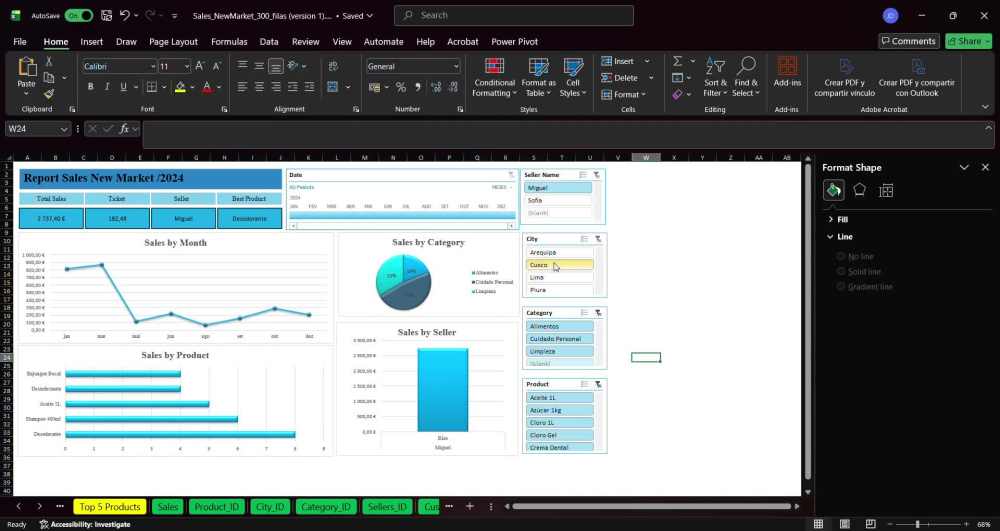Collapse the Line section
The height and width of the screenshot is (531, 1000).
point(830,236)
